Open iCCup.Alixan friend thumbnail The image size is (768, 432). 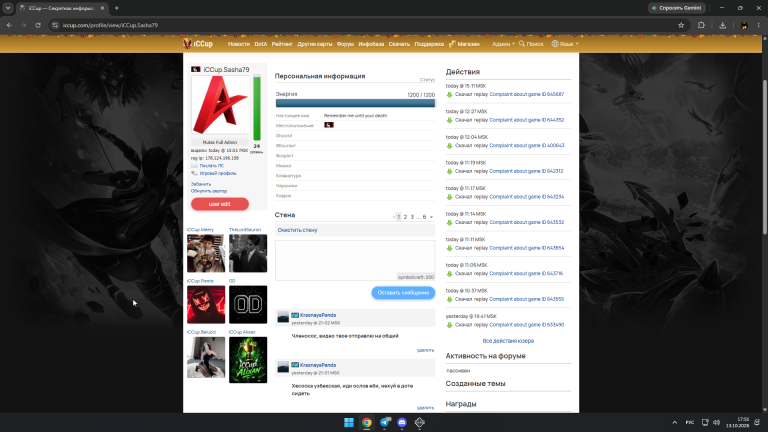pyautogui.click(x=248, y=360)
